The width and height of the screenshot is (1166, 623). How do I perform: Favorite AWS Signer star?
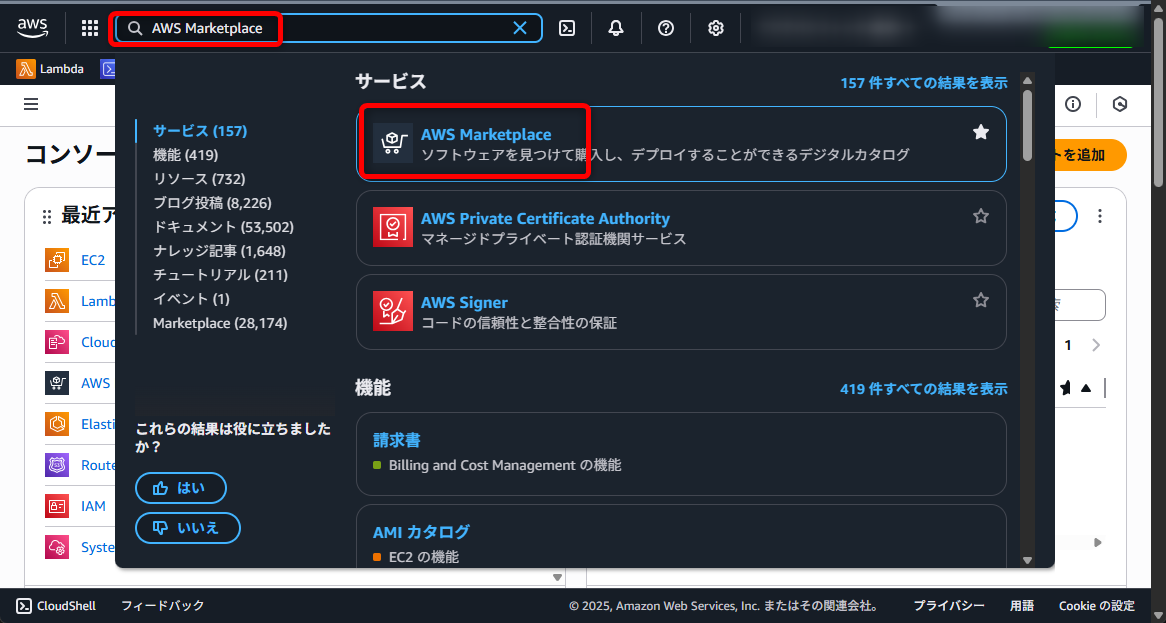click(981, 300)
